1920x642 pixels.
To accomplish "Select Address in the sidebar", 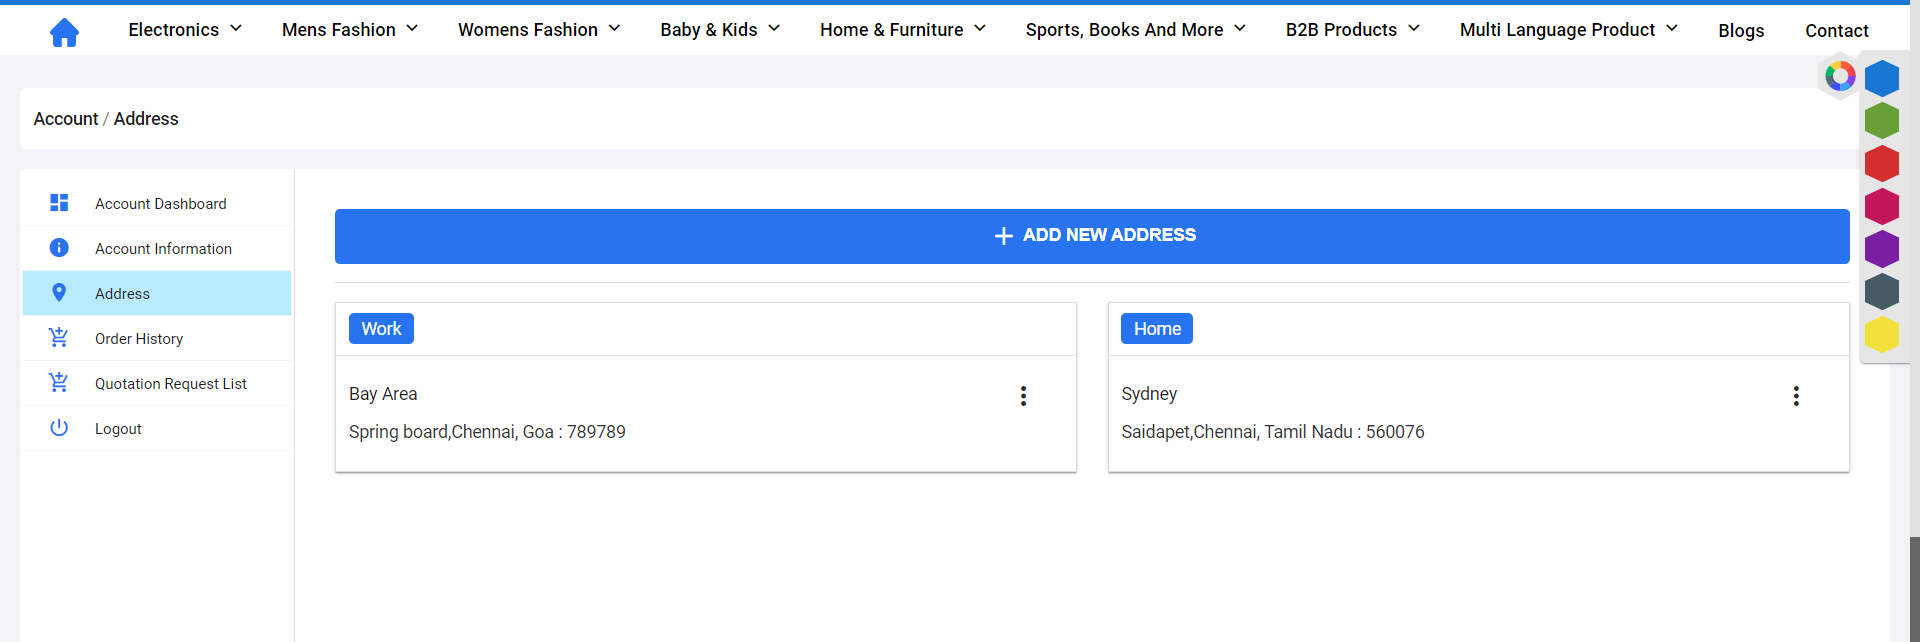I will [157, 293].
